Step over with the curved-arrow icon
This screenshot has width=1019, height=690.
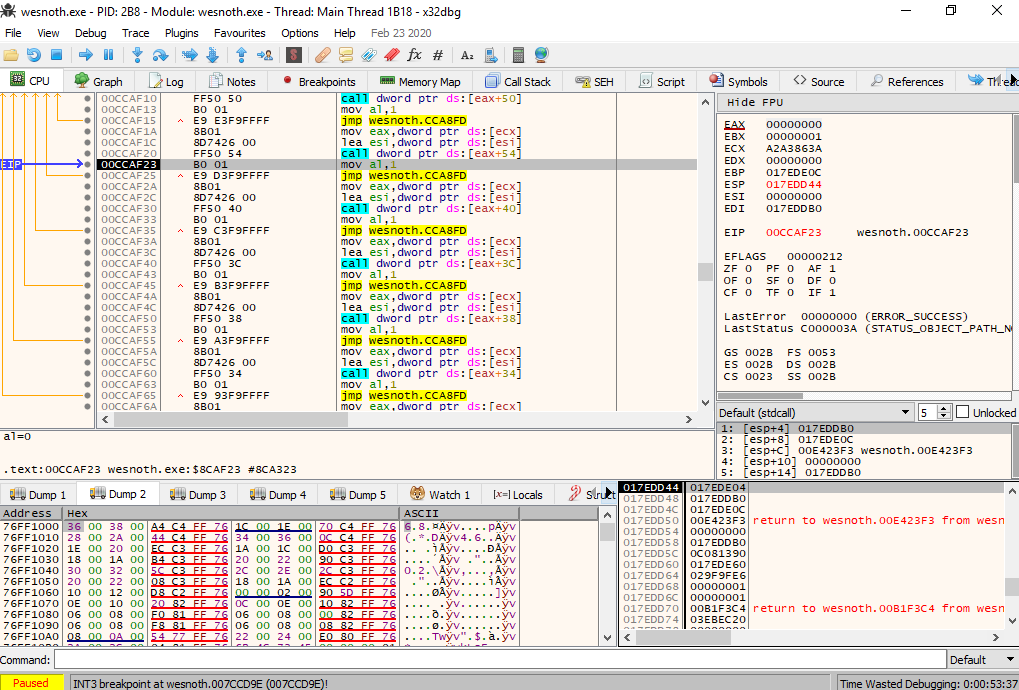pos(161,55)
